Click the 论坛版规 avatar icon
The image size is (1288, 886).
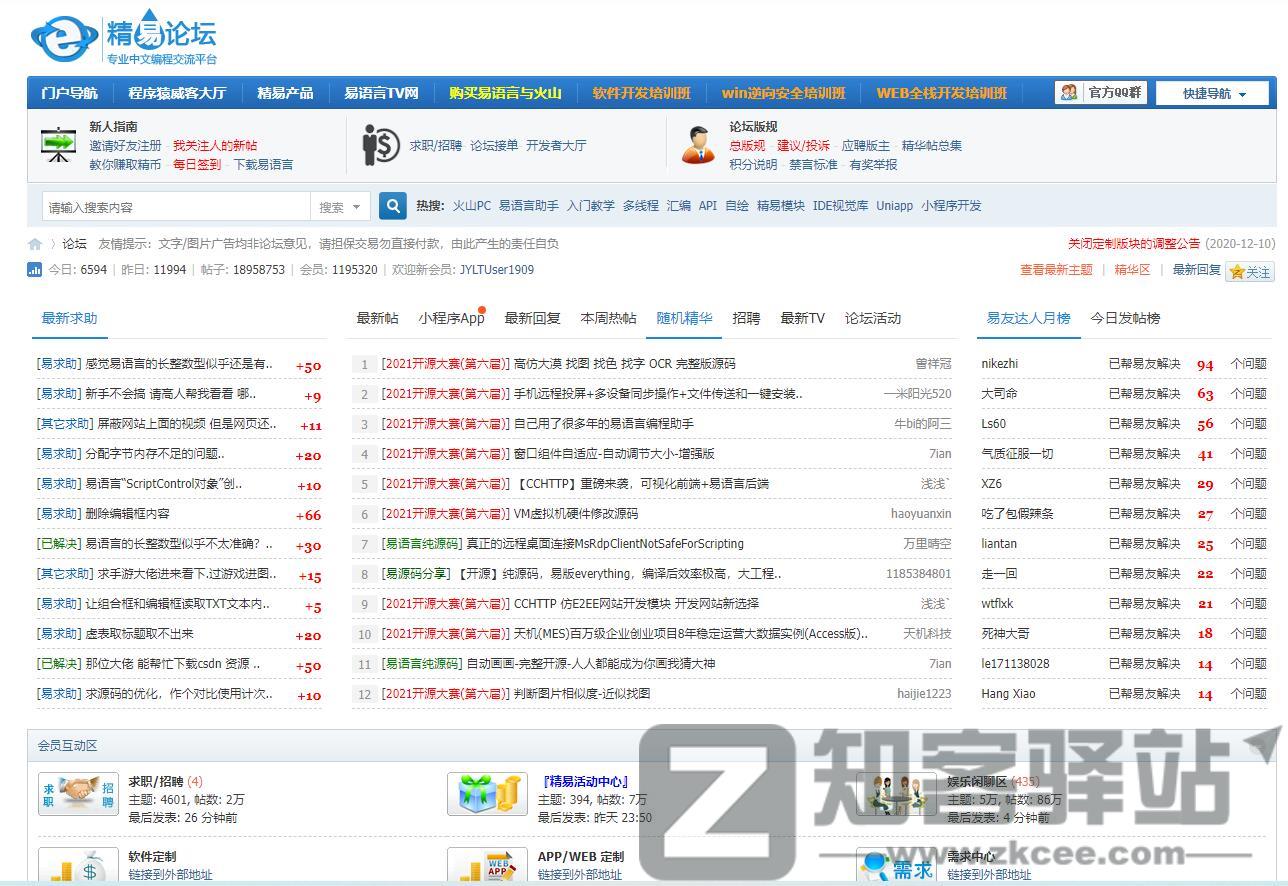pos(699,144)
